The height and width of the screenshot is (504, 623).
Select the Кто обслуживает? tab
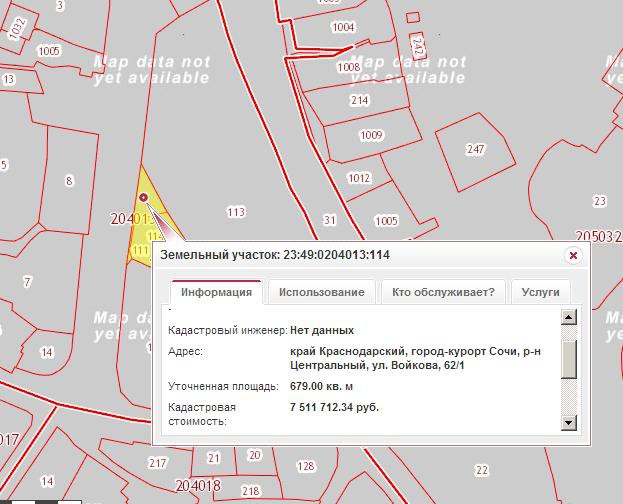[443, 292]
